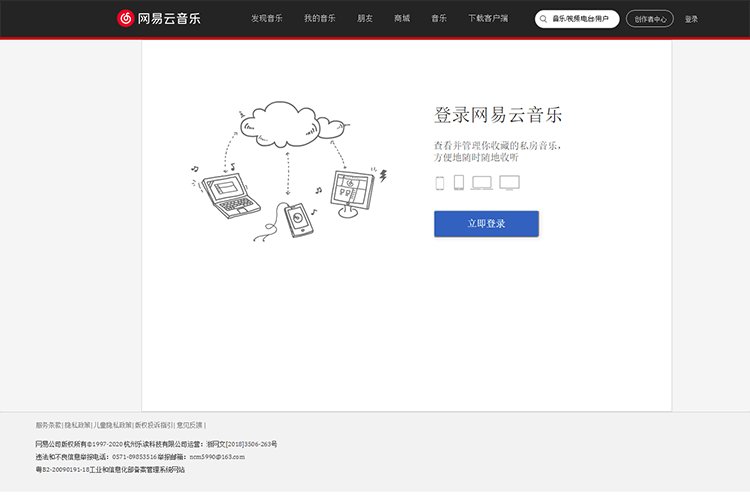The image size is (750, 504).
Task: Click the 查看并管理你收藏的私房音乐 description text
Action: pyautogui.click(x=497, y=145)
